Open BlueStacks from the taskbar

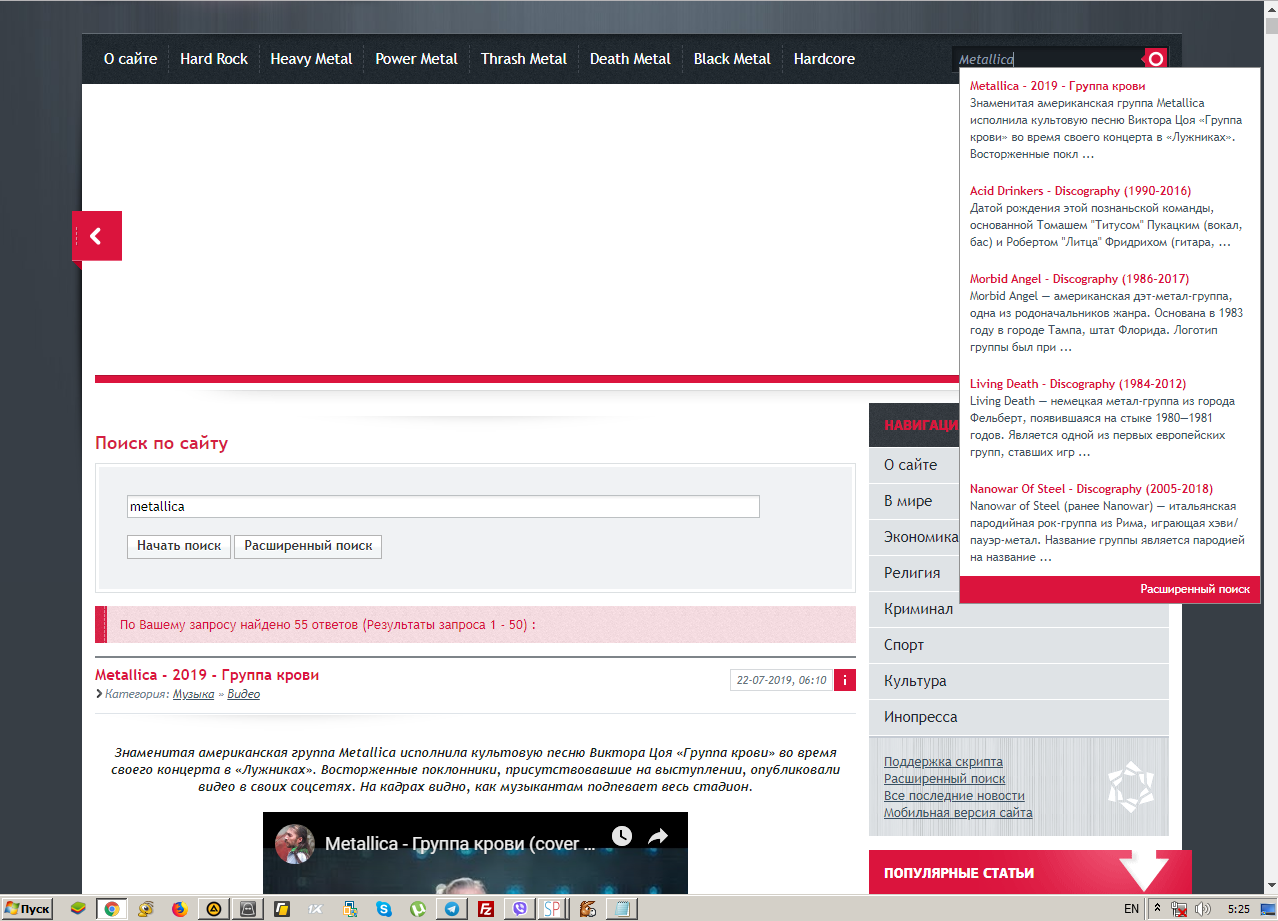click(78, 909)
